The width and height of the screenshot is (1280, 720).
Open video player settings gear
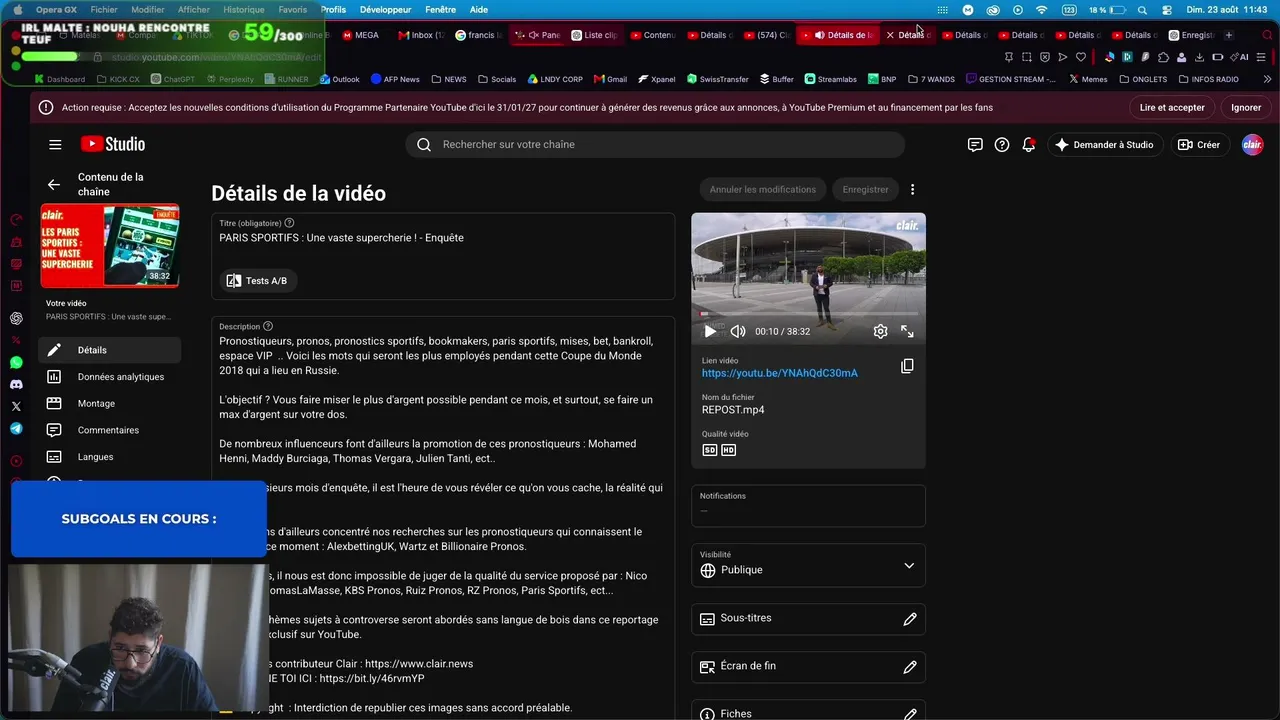tap(880, 331)
